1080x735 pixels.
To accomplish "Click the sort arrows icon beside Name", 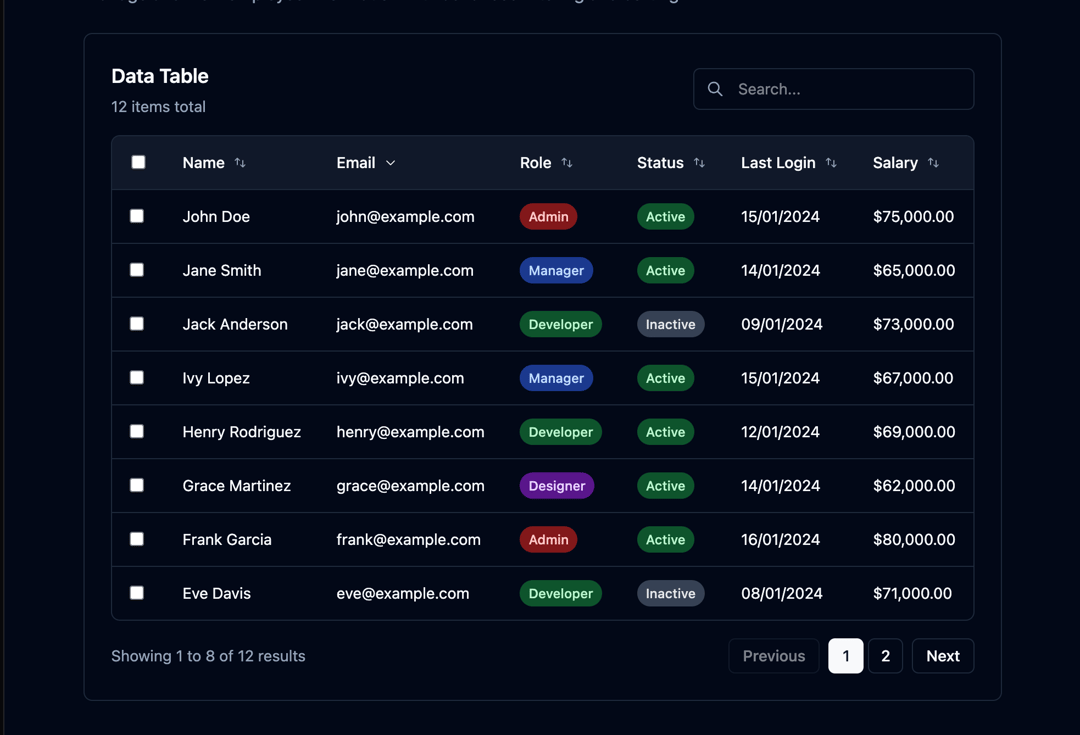I will click(240, 163).
